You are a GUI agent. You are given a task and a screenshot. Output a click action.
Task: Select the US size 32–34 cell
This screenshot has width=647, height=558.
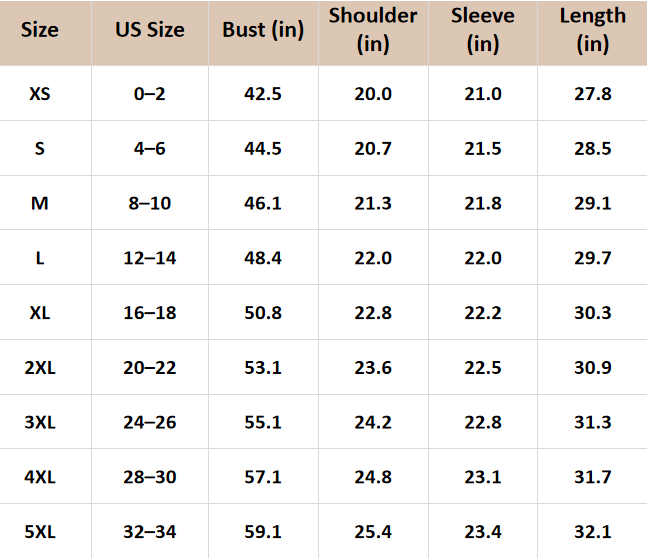click(150, 531)
